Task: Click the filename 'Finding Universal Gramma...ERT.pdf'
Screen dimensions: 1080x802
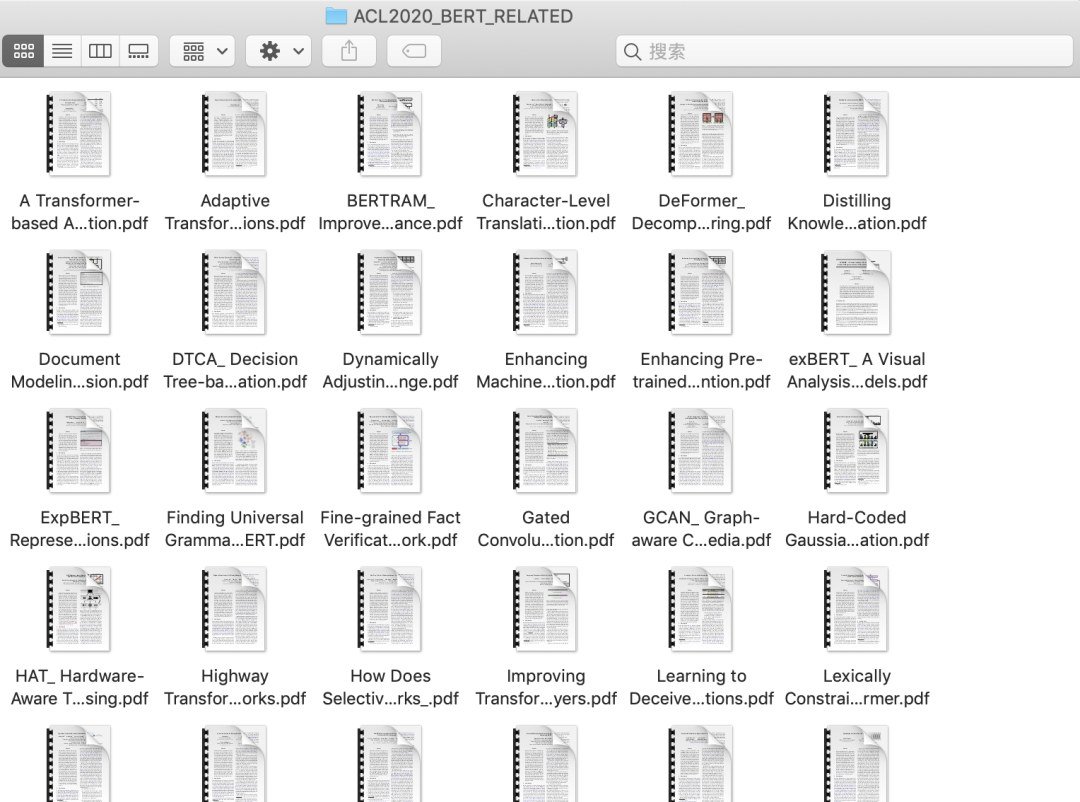Action: pyautogui.click(x=235, y=528)
